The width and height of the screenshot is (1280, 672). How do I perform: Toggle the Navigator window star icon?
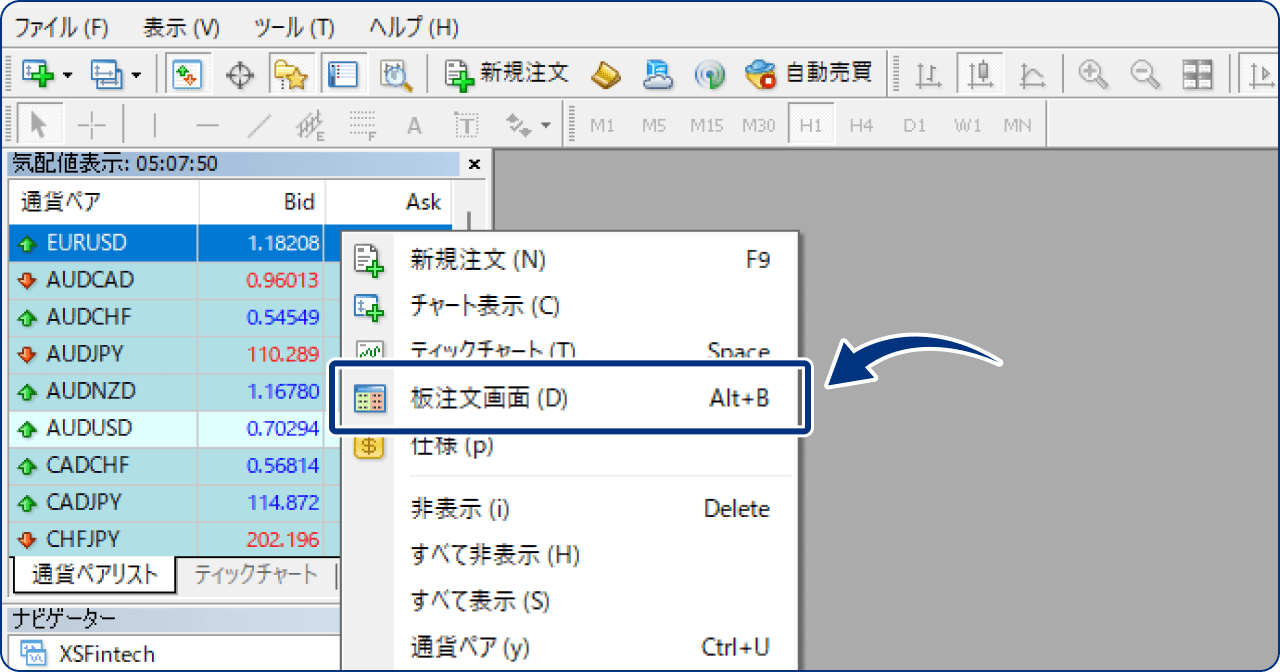pos(288,72)
